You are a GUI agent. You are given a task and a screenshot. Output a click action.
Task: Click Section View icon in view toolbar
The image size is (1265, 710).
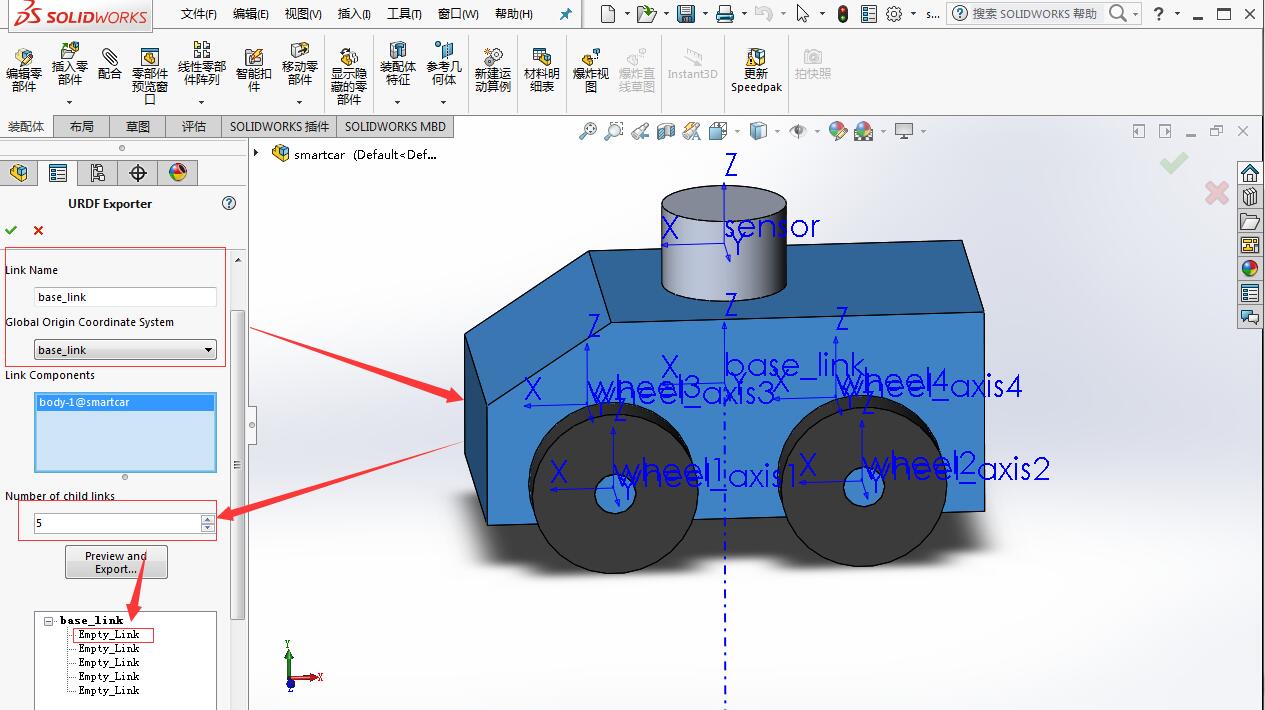666,131
